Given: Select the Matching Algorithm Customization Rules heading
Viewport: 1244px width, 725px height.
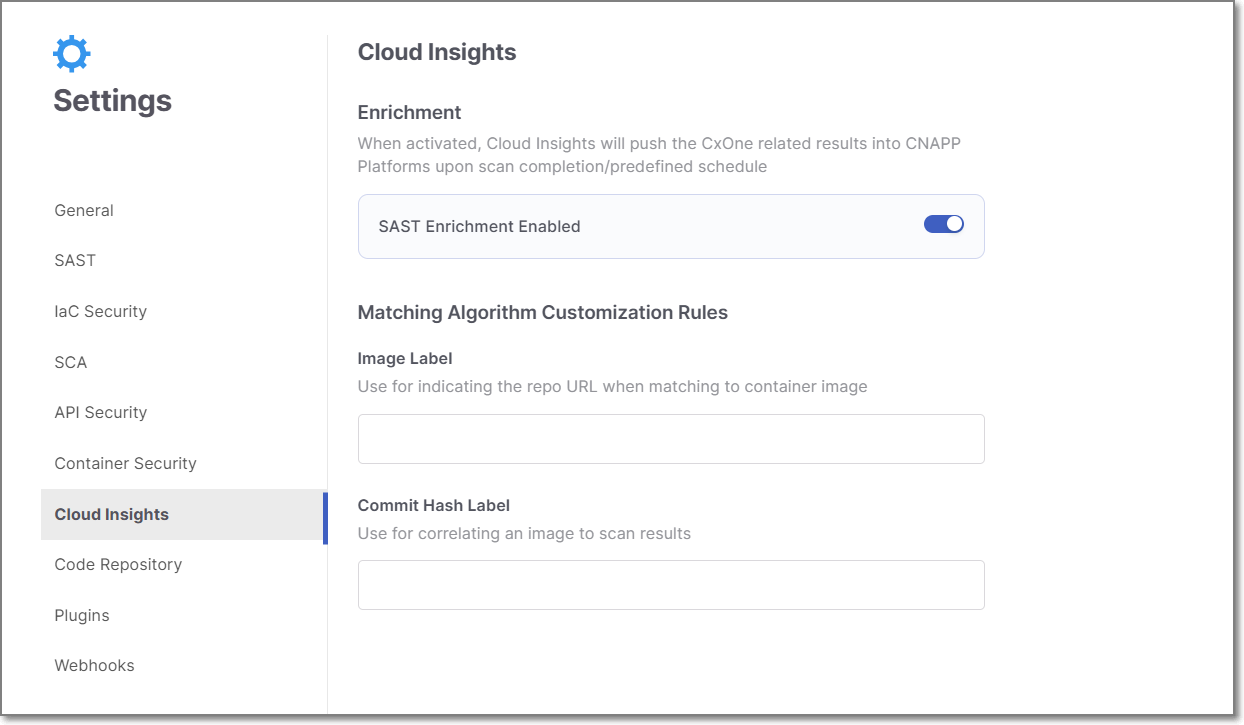Looking at the screenshot, I should 542,312.
